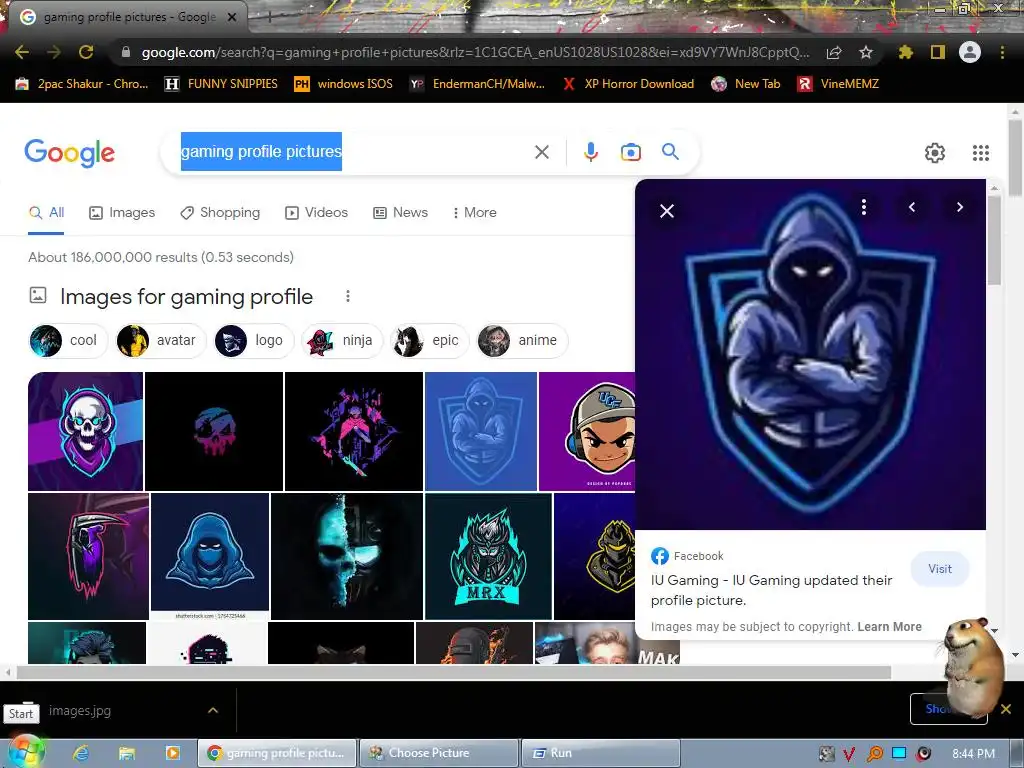
Task: Open Internet Explorer from the taskbar
Action: [x=81, y=753]
